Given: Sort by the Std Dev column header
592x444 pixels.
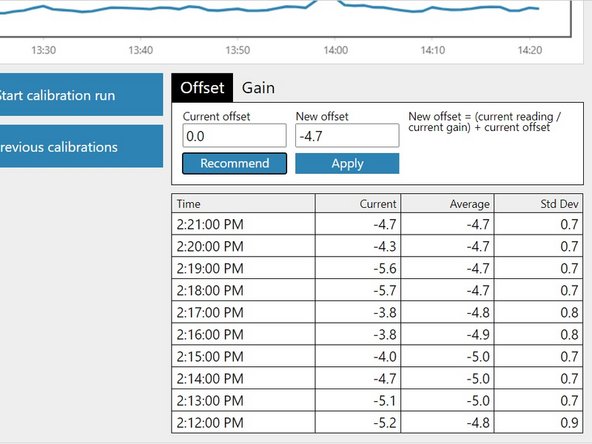Looking at the screenshot, I should click(x=538, y=204).
